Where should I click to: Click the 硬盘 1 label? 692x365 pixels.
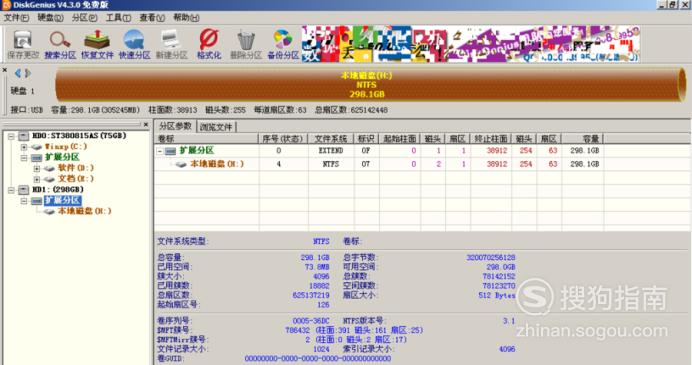22,91
